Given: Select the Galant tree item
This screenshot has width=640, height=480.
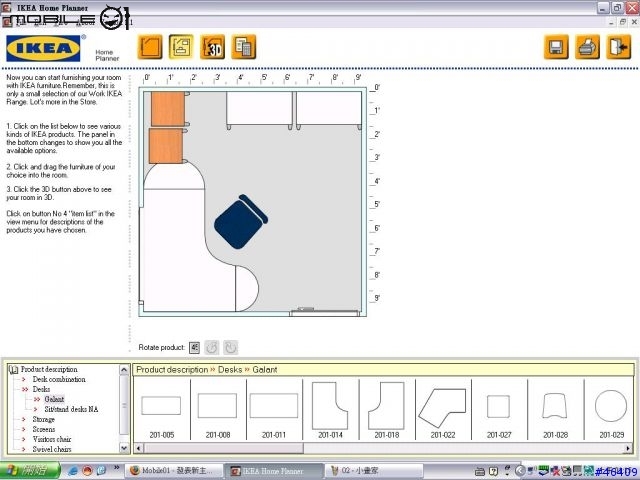Looking at the screenshot, I should (x=54, y=399).
